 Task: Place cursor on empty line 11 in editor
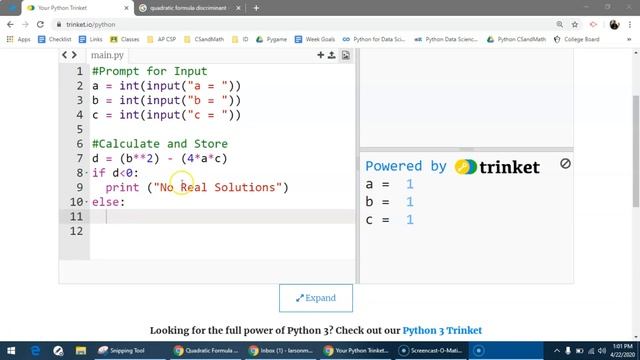pos(222,216)
